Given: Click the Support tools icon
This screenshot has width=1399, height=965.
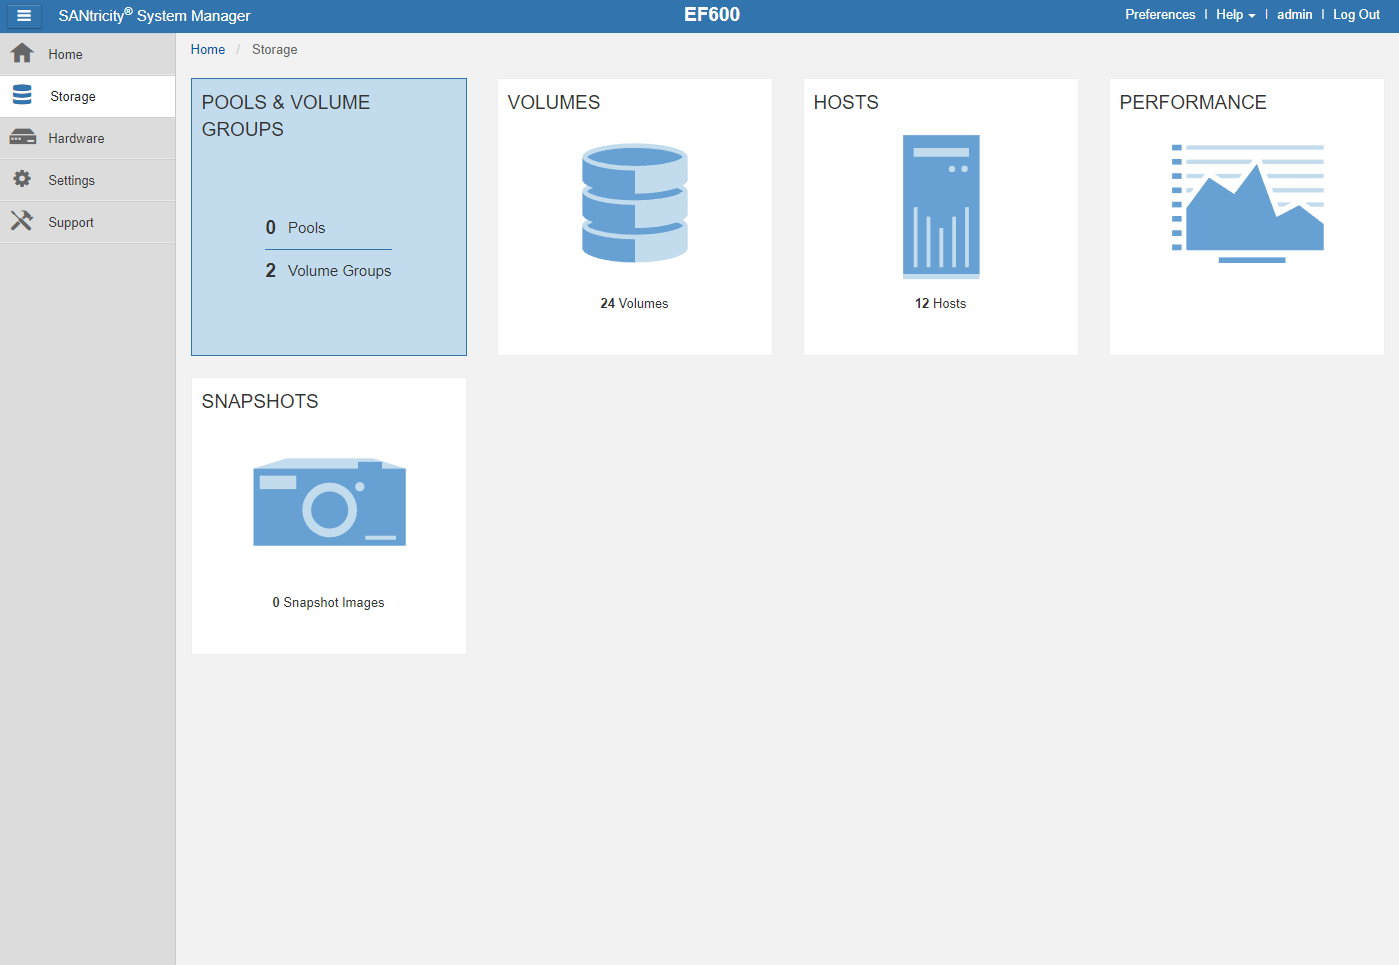Looking at the screenshot, I should pyautogui.click(x=22, y=221).
